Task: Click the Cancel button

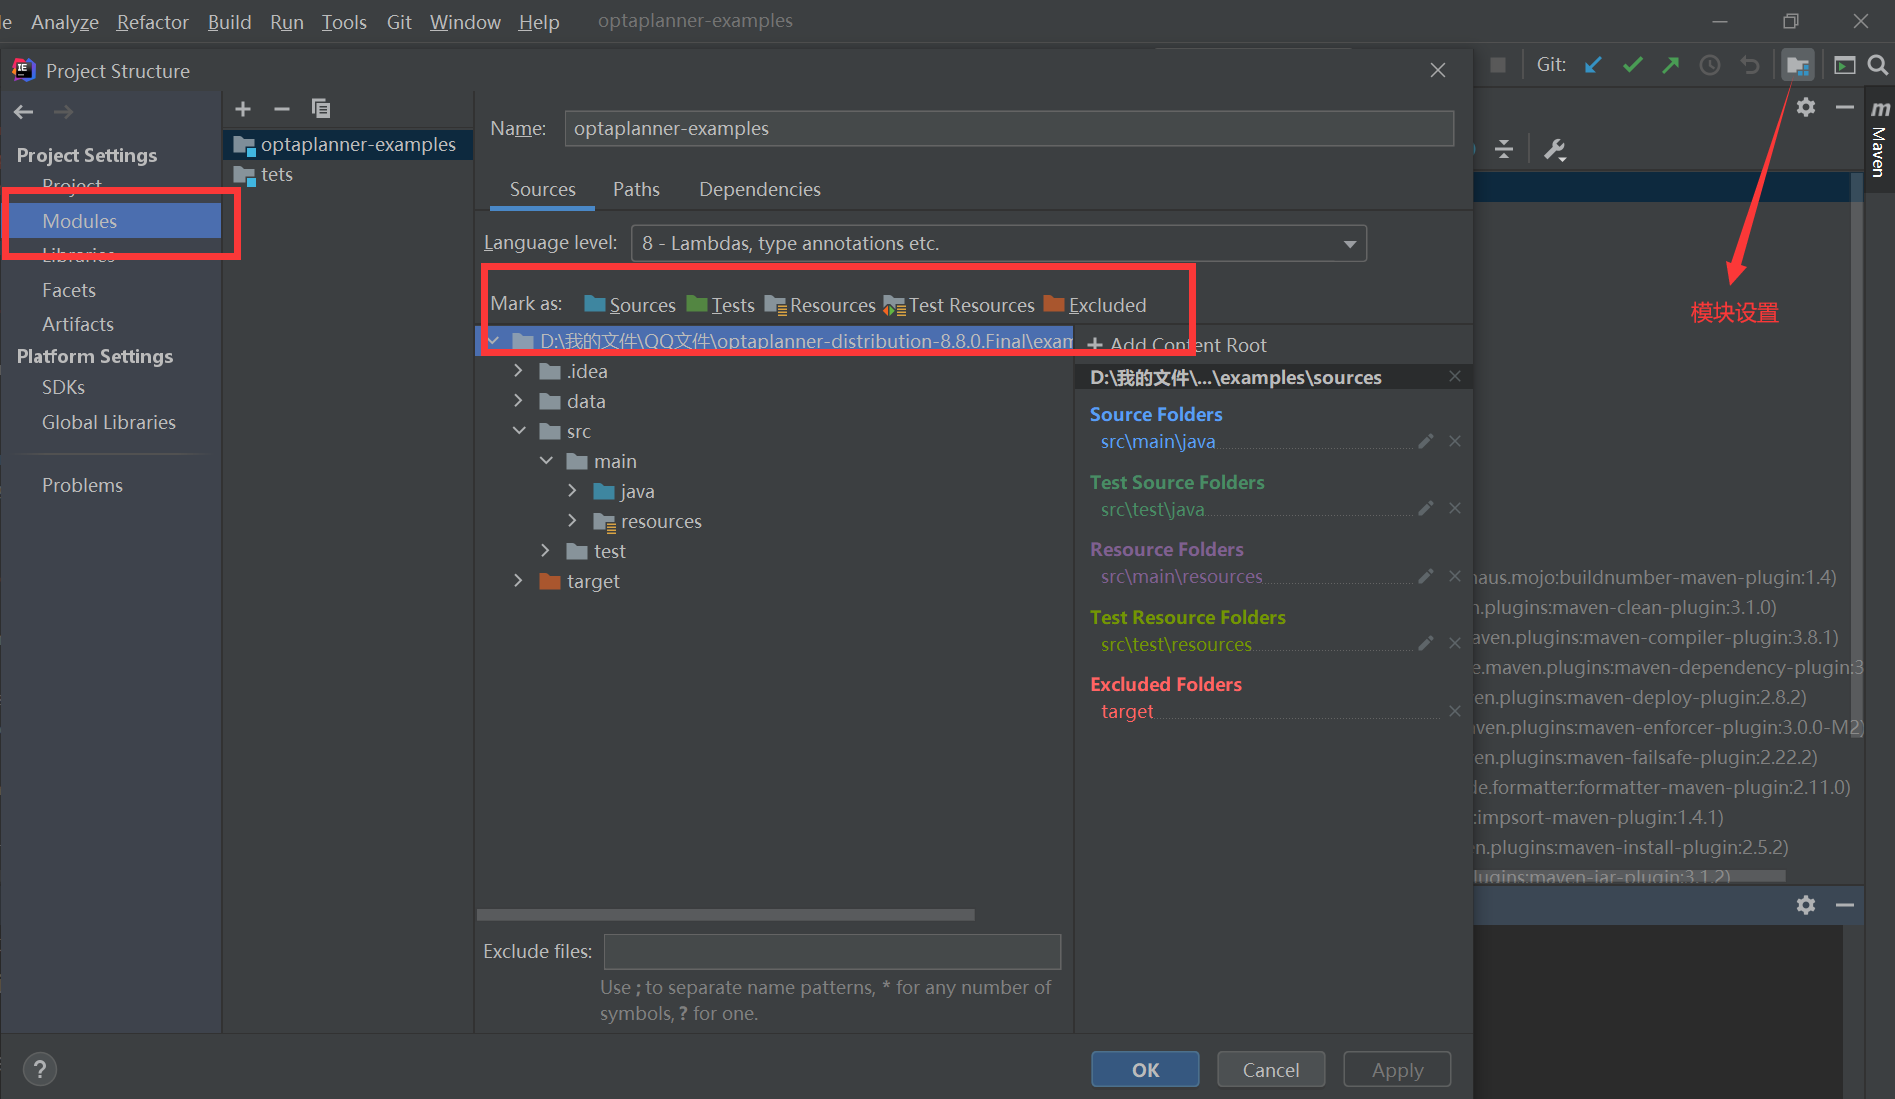Action: tap(1271, 1069)
